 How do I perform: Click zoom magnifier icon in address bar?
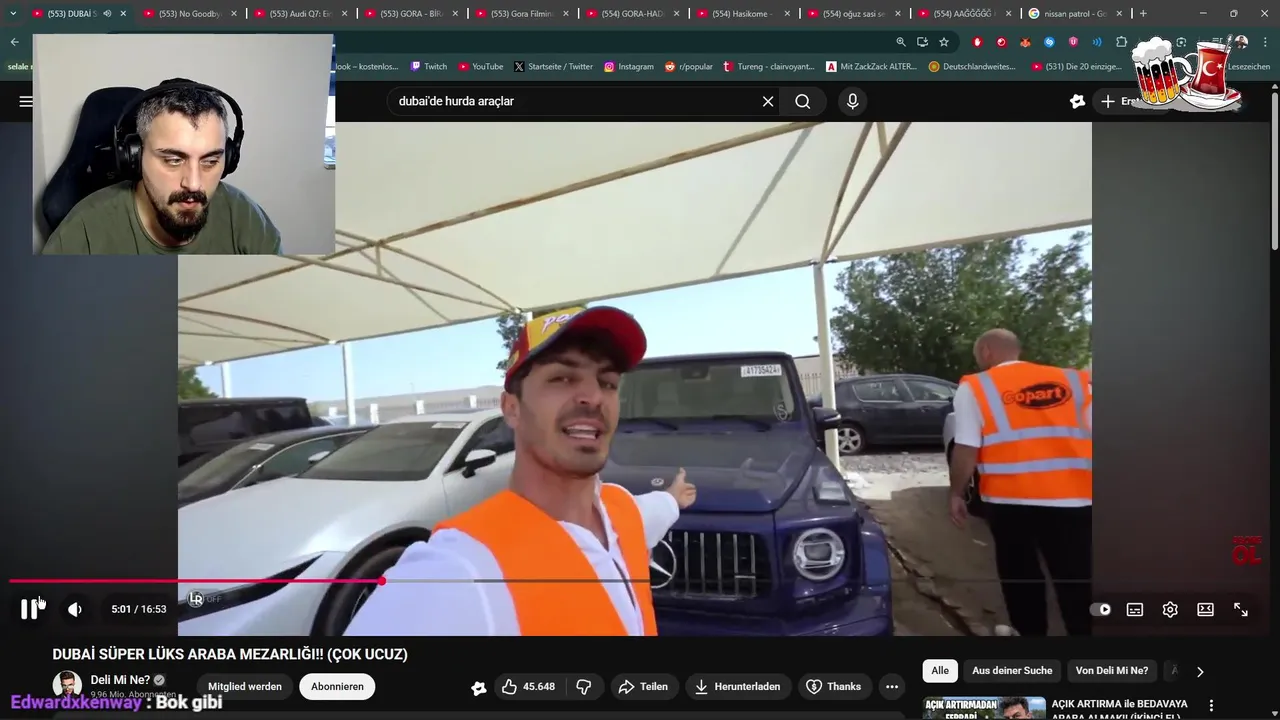[x=901, y=42]
